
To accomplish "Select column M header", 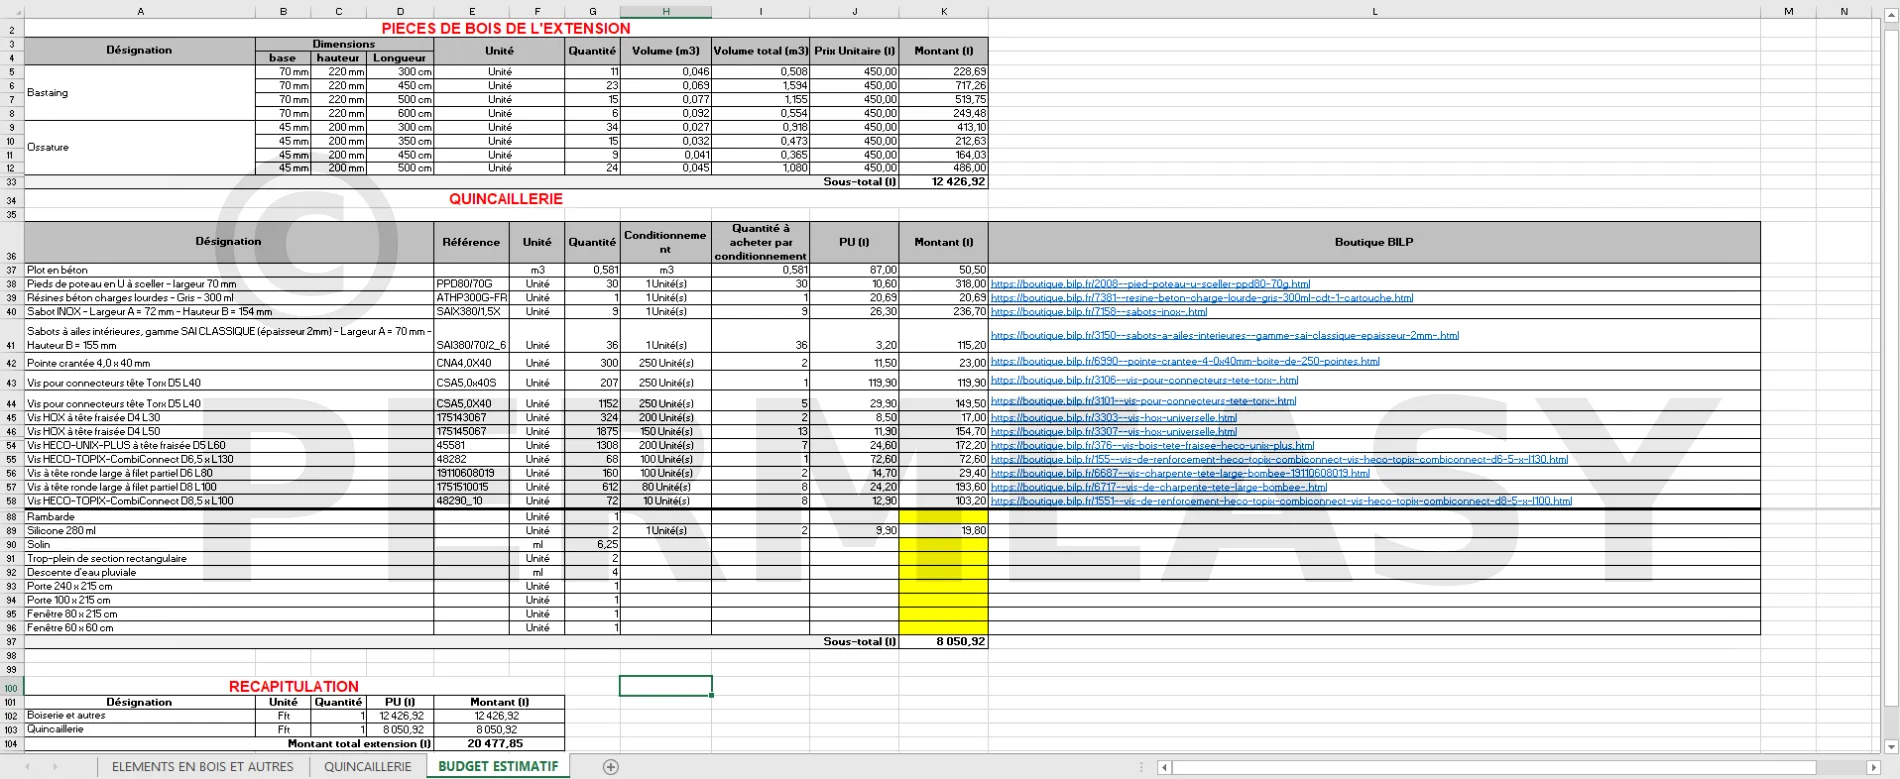I will point(1788,12).
